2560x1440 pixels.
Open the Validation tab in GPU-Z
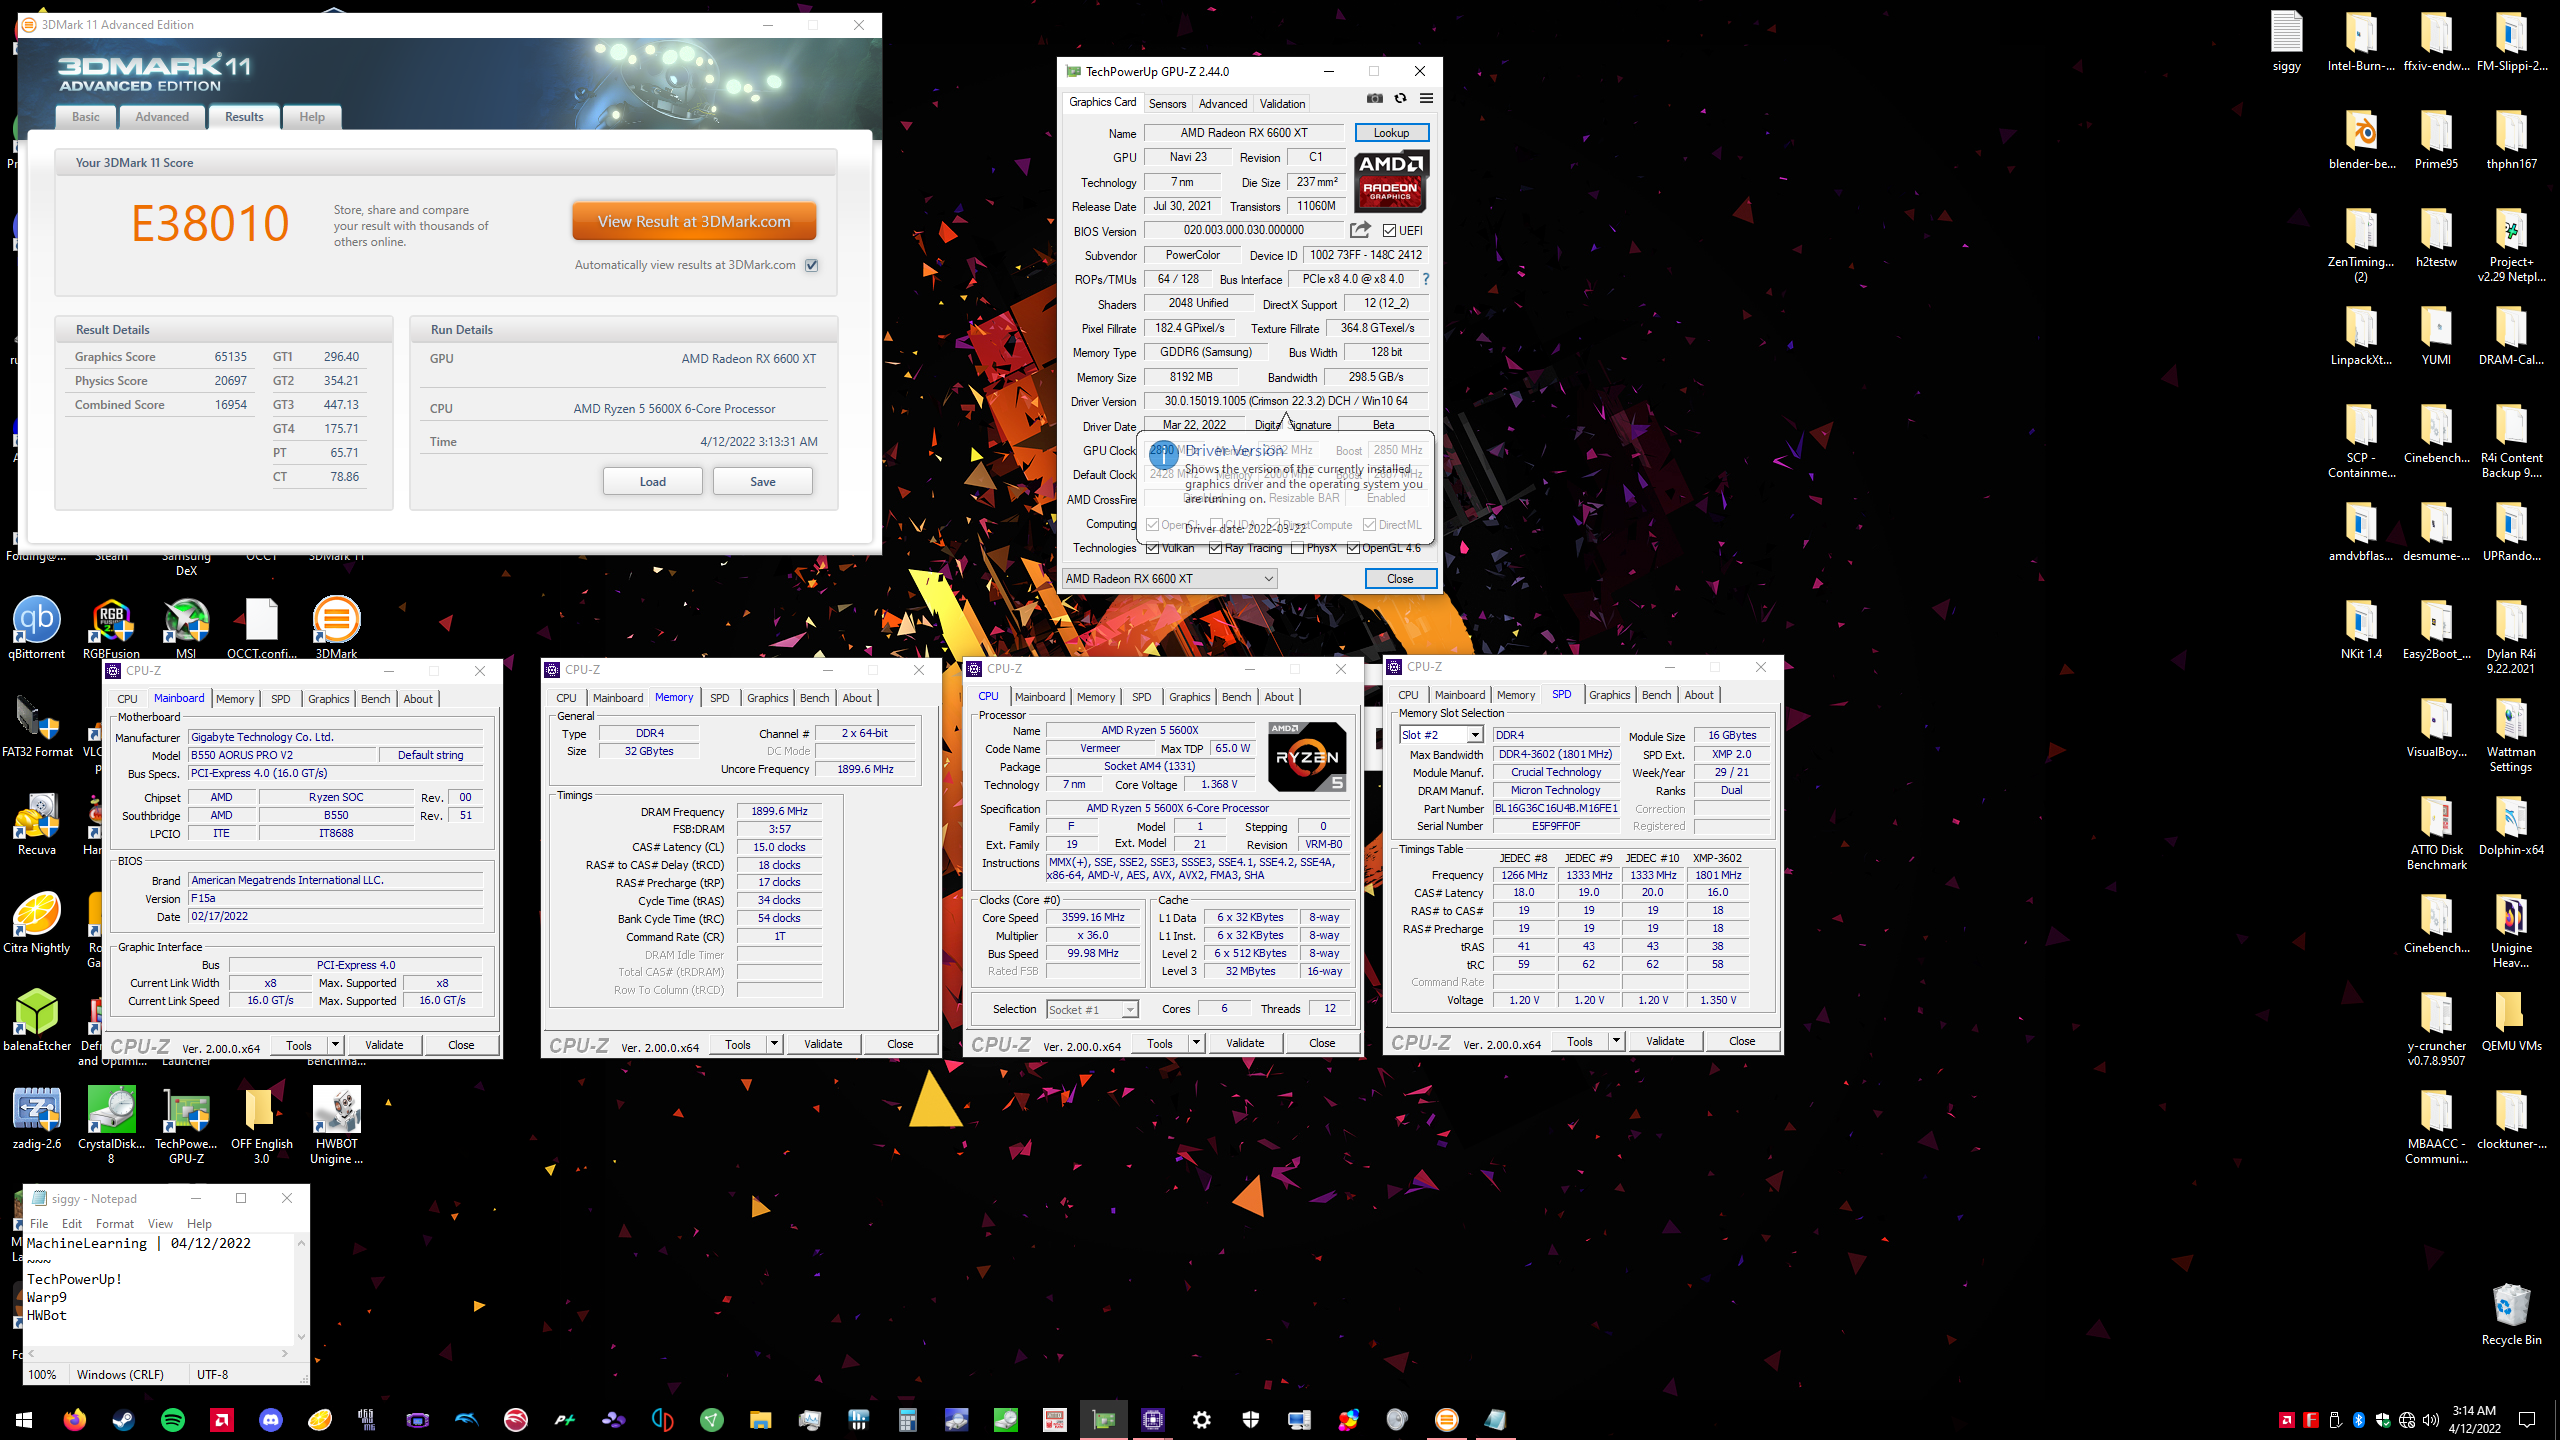tap(1282, 103)
